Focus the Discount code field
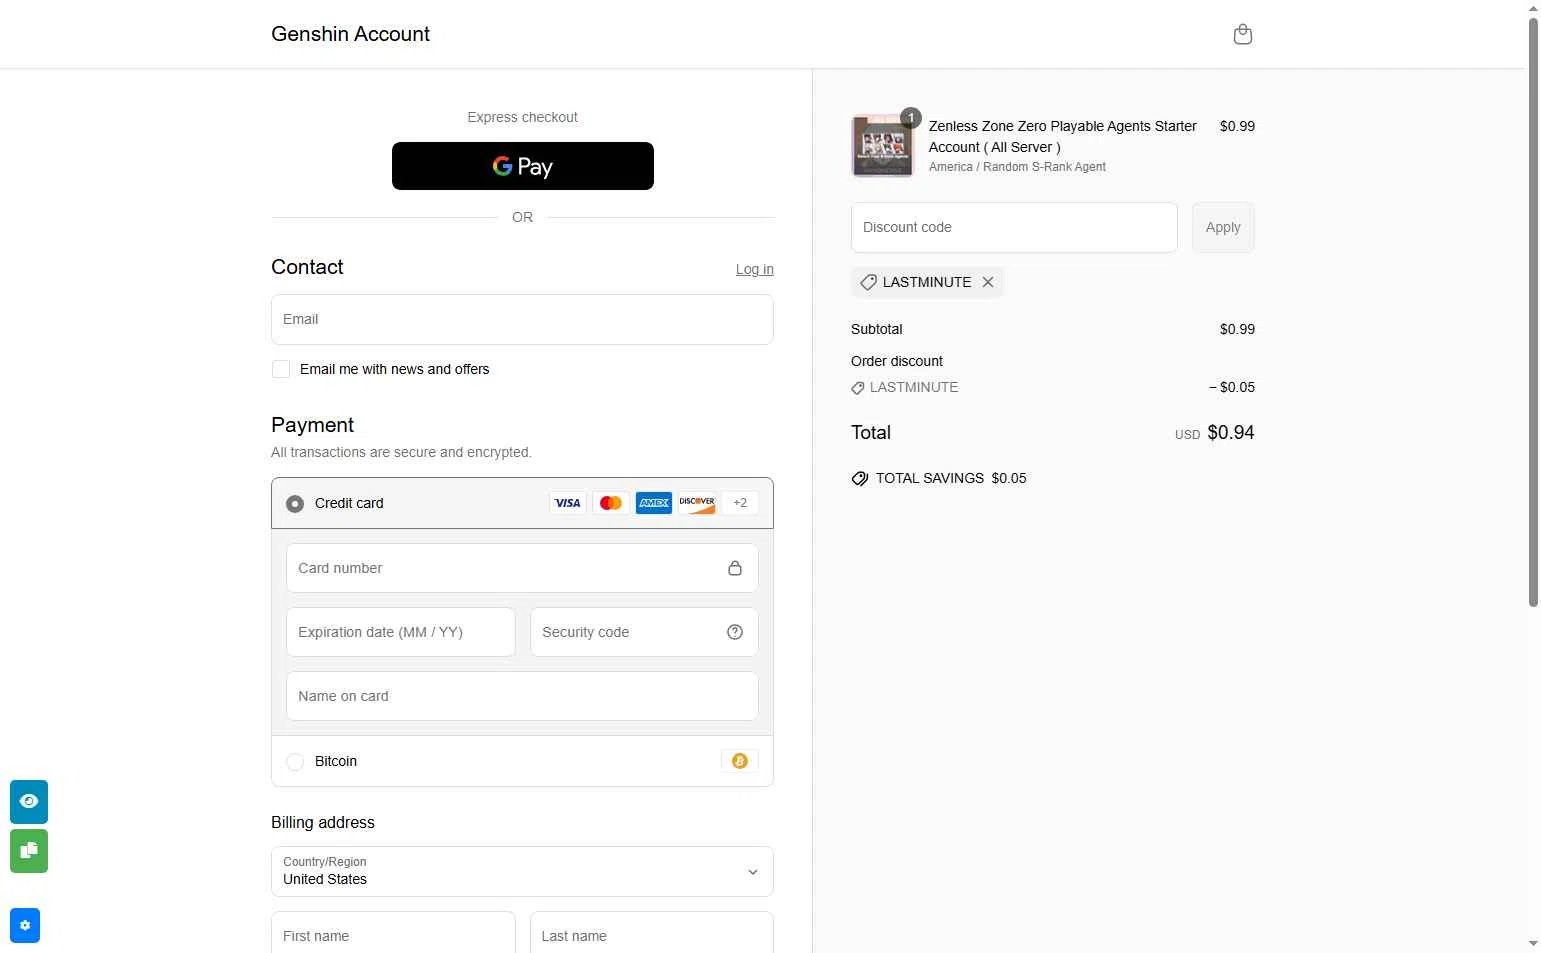1541x953 pixels. pyautogui.click(x=1014, y=227)
